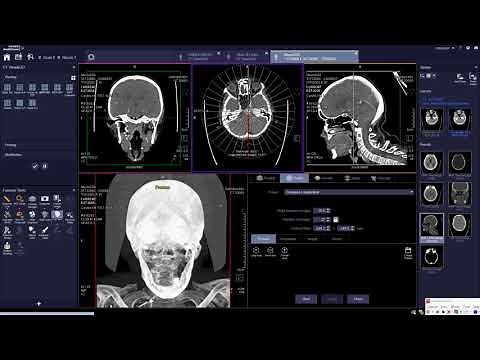Click the 3D skull rendering pane

tap(163, 241)
